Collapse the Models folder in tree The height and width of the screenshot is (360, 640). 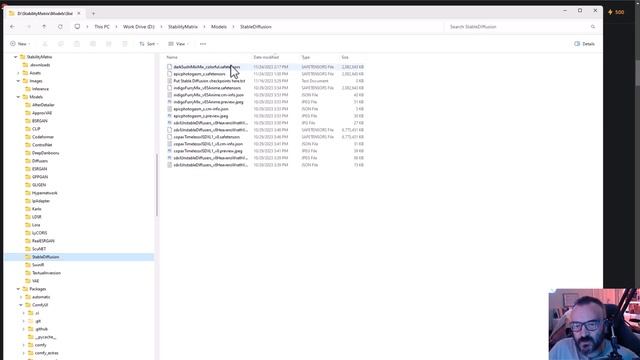pos(18,97)
